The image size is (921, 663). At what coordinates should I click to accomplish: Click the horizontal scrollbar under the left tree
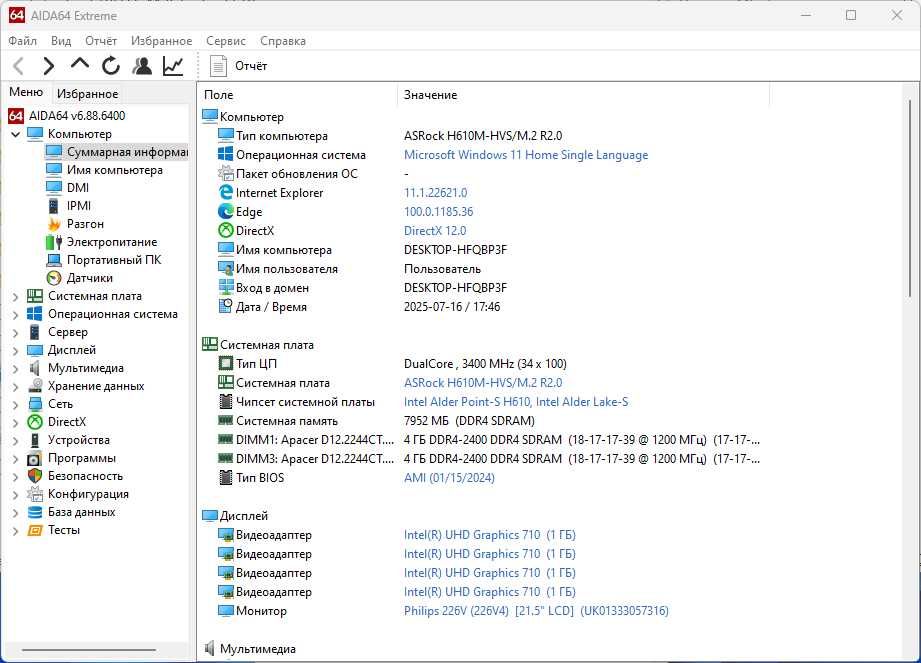point(89,649)
